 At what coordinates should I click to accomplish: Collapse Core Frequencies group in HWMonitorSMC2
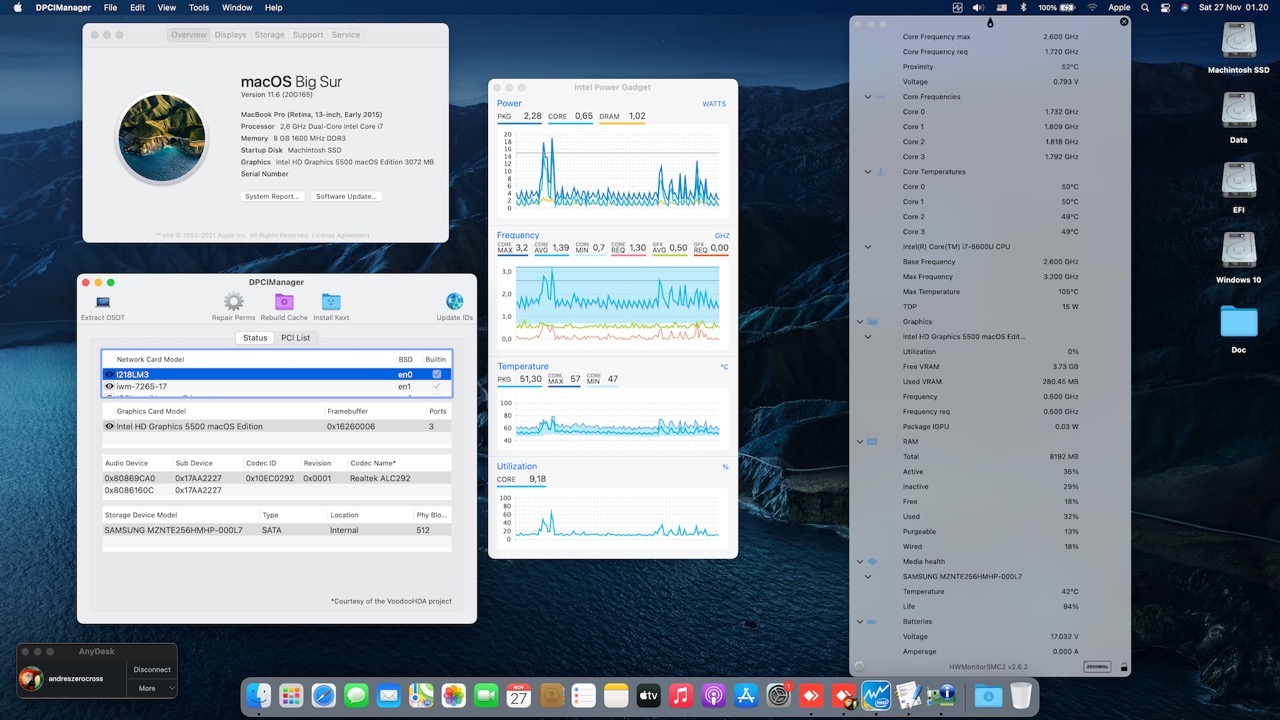(868, 97)
